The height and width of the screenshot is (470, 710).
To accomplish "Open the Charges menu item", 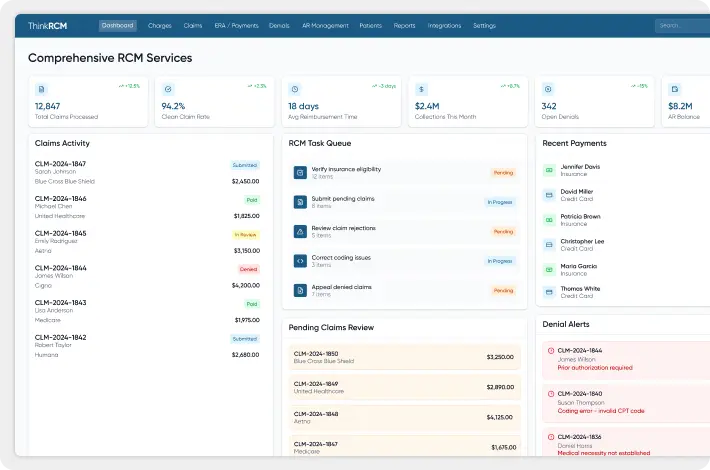I will [160, 26].
